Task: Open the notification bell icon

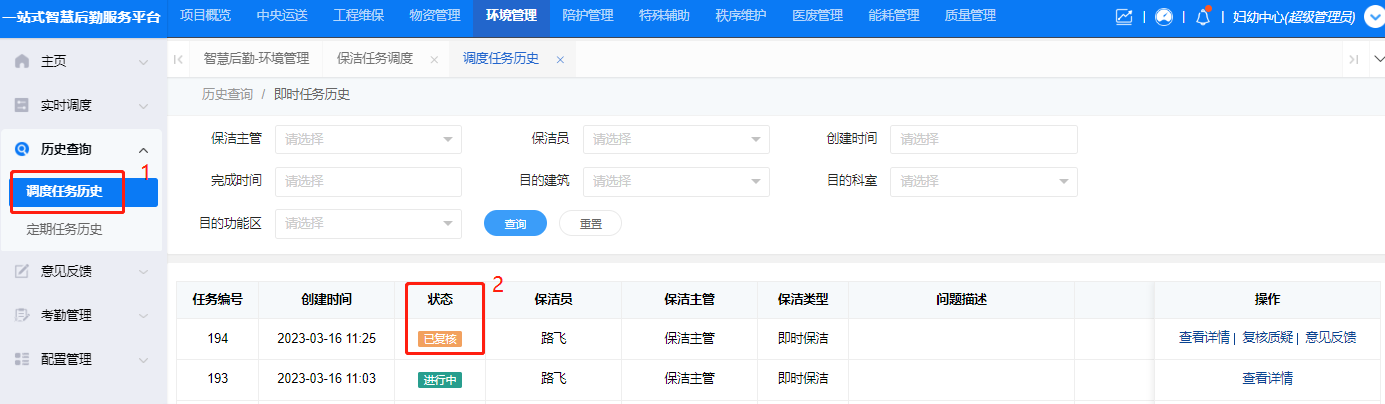Action: click(1203, 17)
